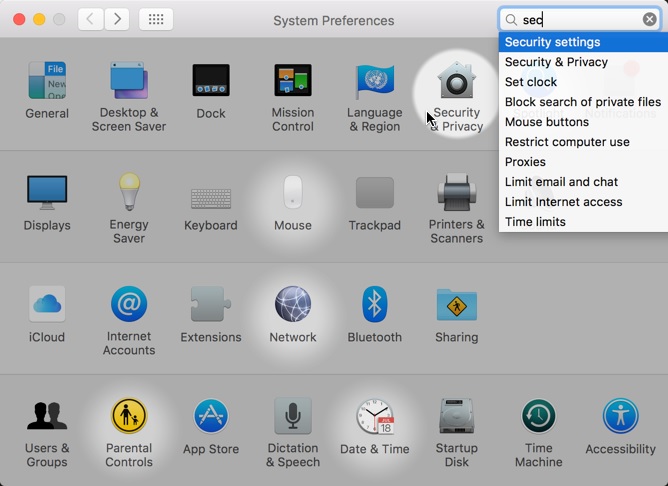Pick 'Block search of private files' suggestion
The image size is (668, 486).
coord(583,102)
